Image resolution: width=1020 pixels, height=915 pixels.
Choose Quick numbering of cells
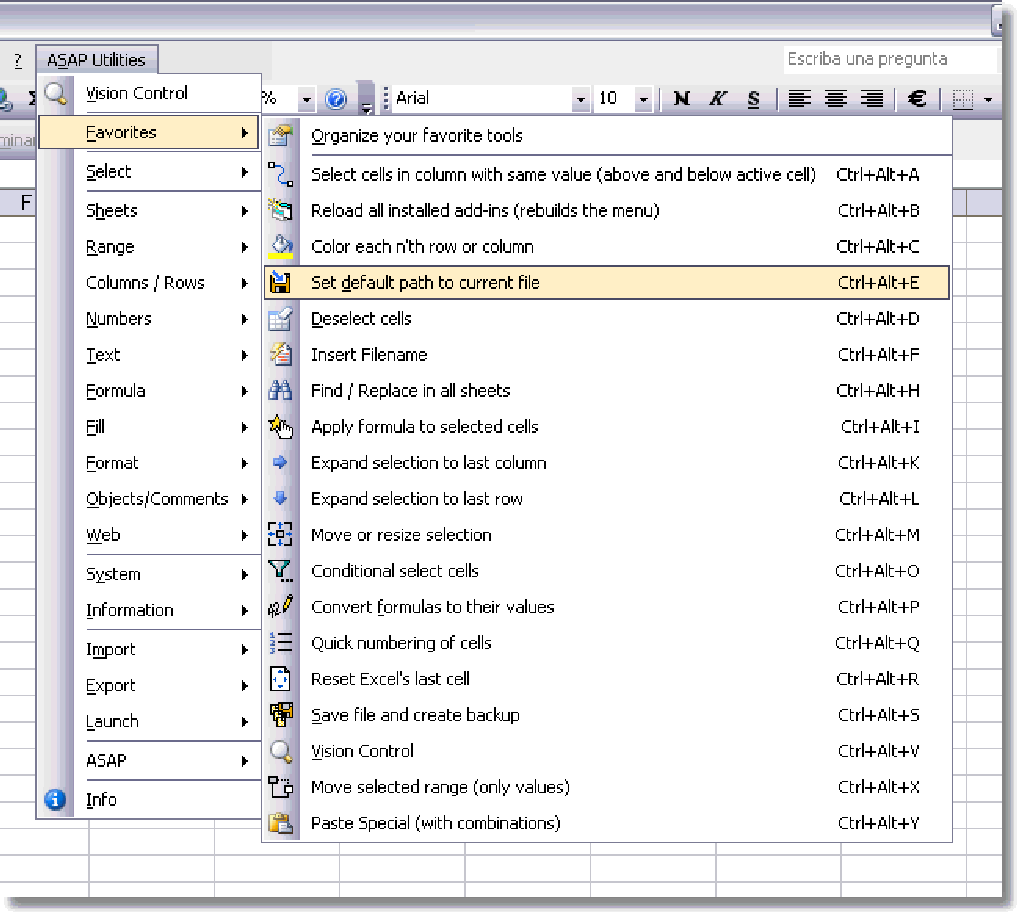point(607,643)
